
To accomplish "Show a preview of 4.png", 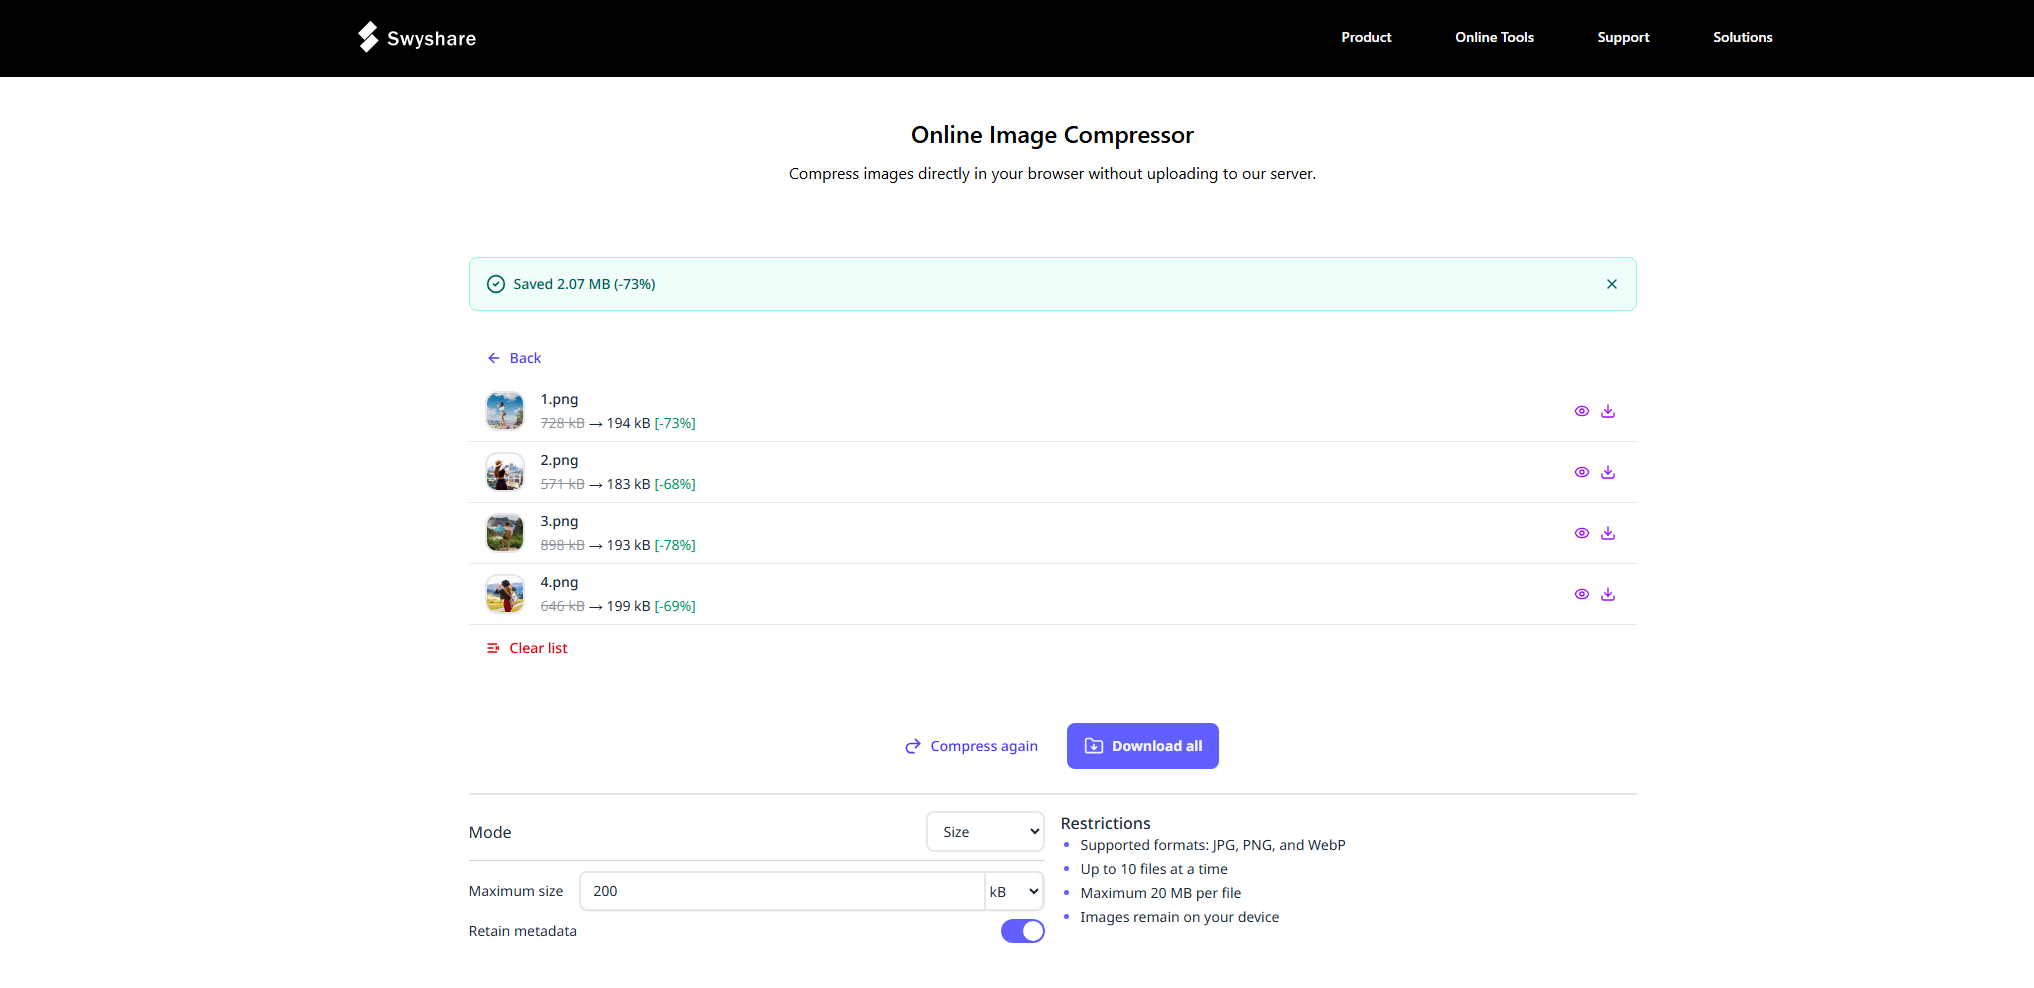I will [1581, 593].
